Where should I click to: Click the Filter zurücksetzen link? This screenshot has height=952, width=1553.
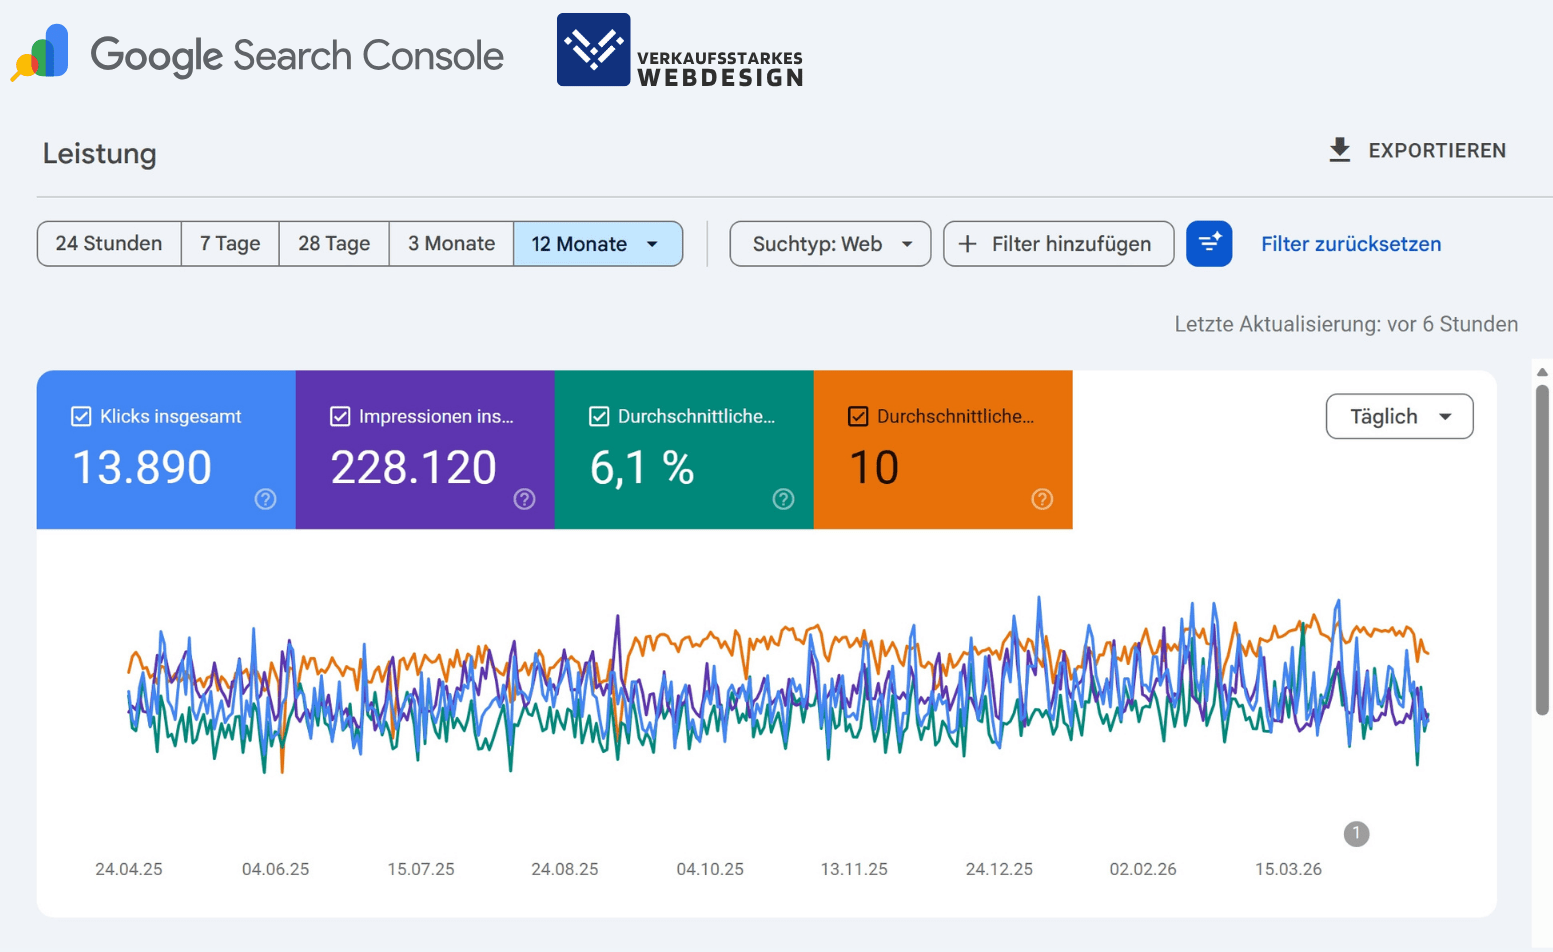pos(1351,243)
